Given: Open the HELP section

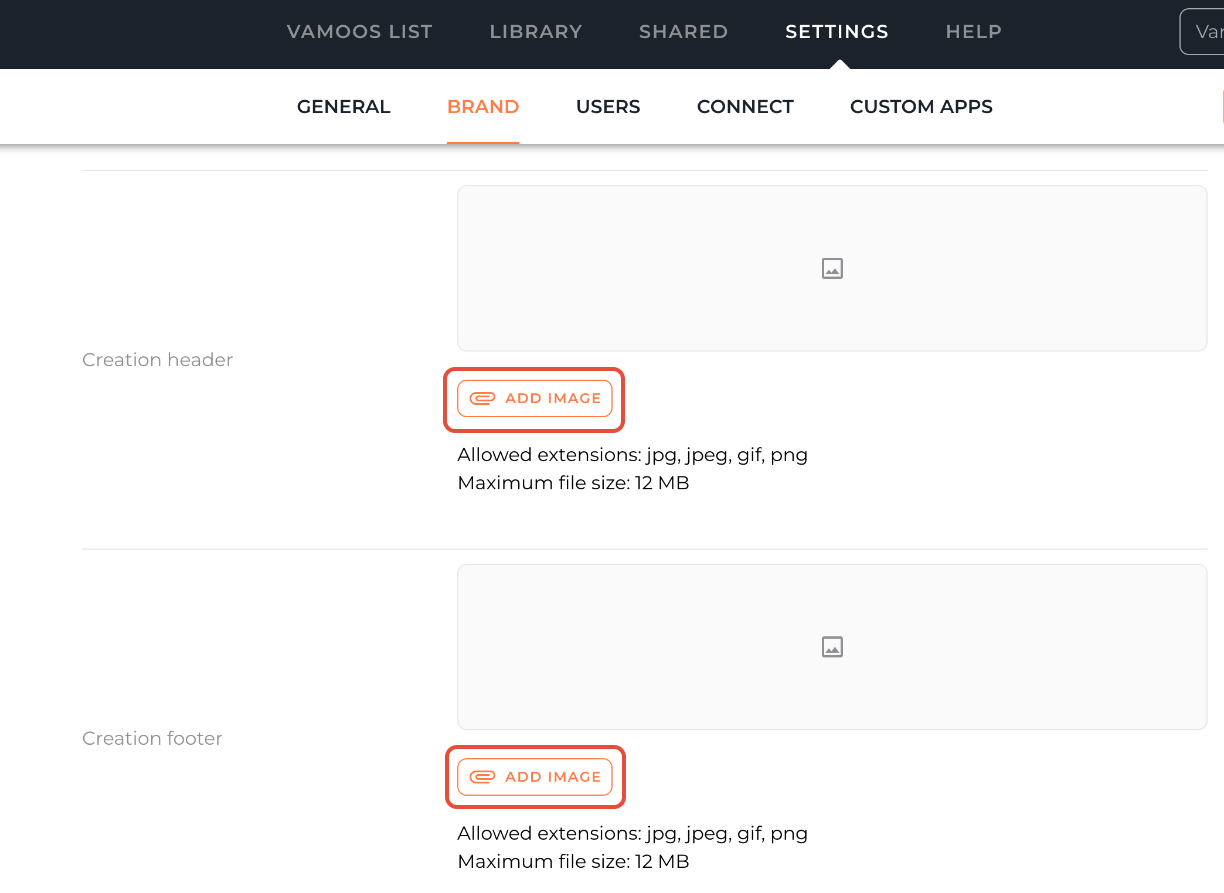Looking at the screenshot, I should click(972, 31).
